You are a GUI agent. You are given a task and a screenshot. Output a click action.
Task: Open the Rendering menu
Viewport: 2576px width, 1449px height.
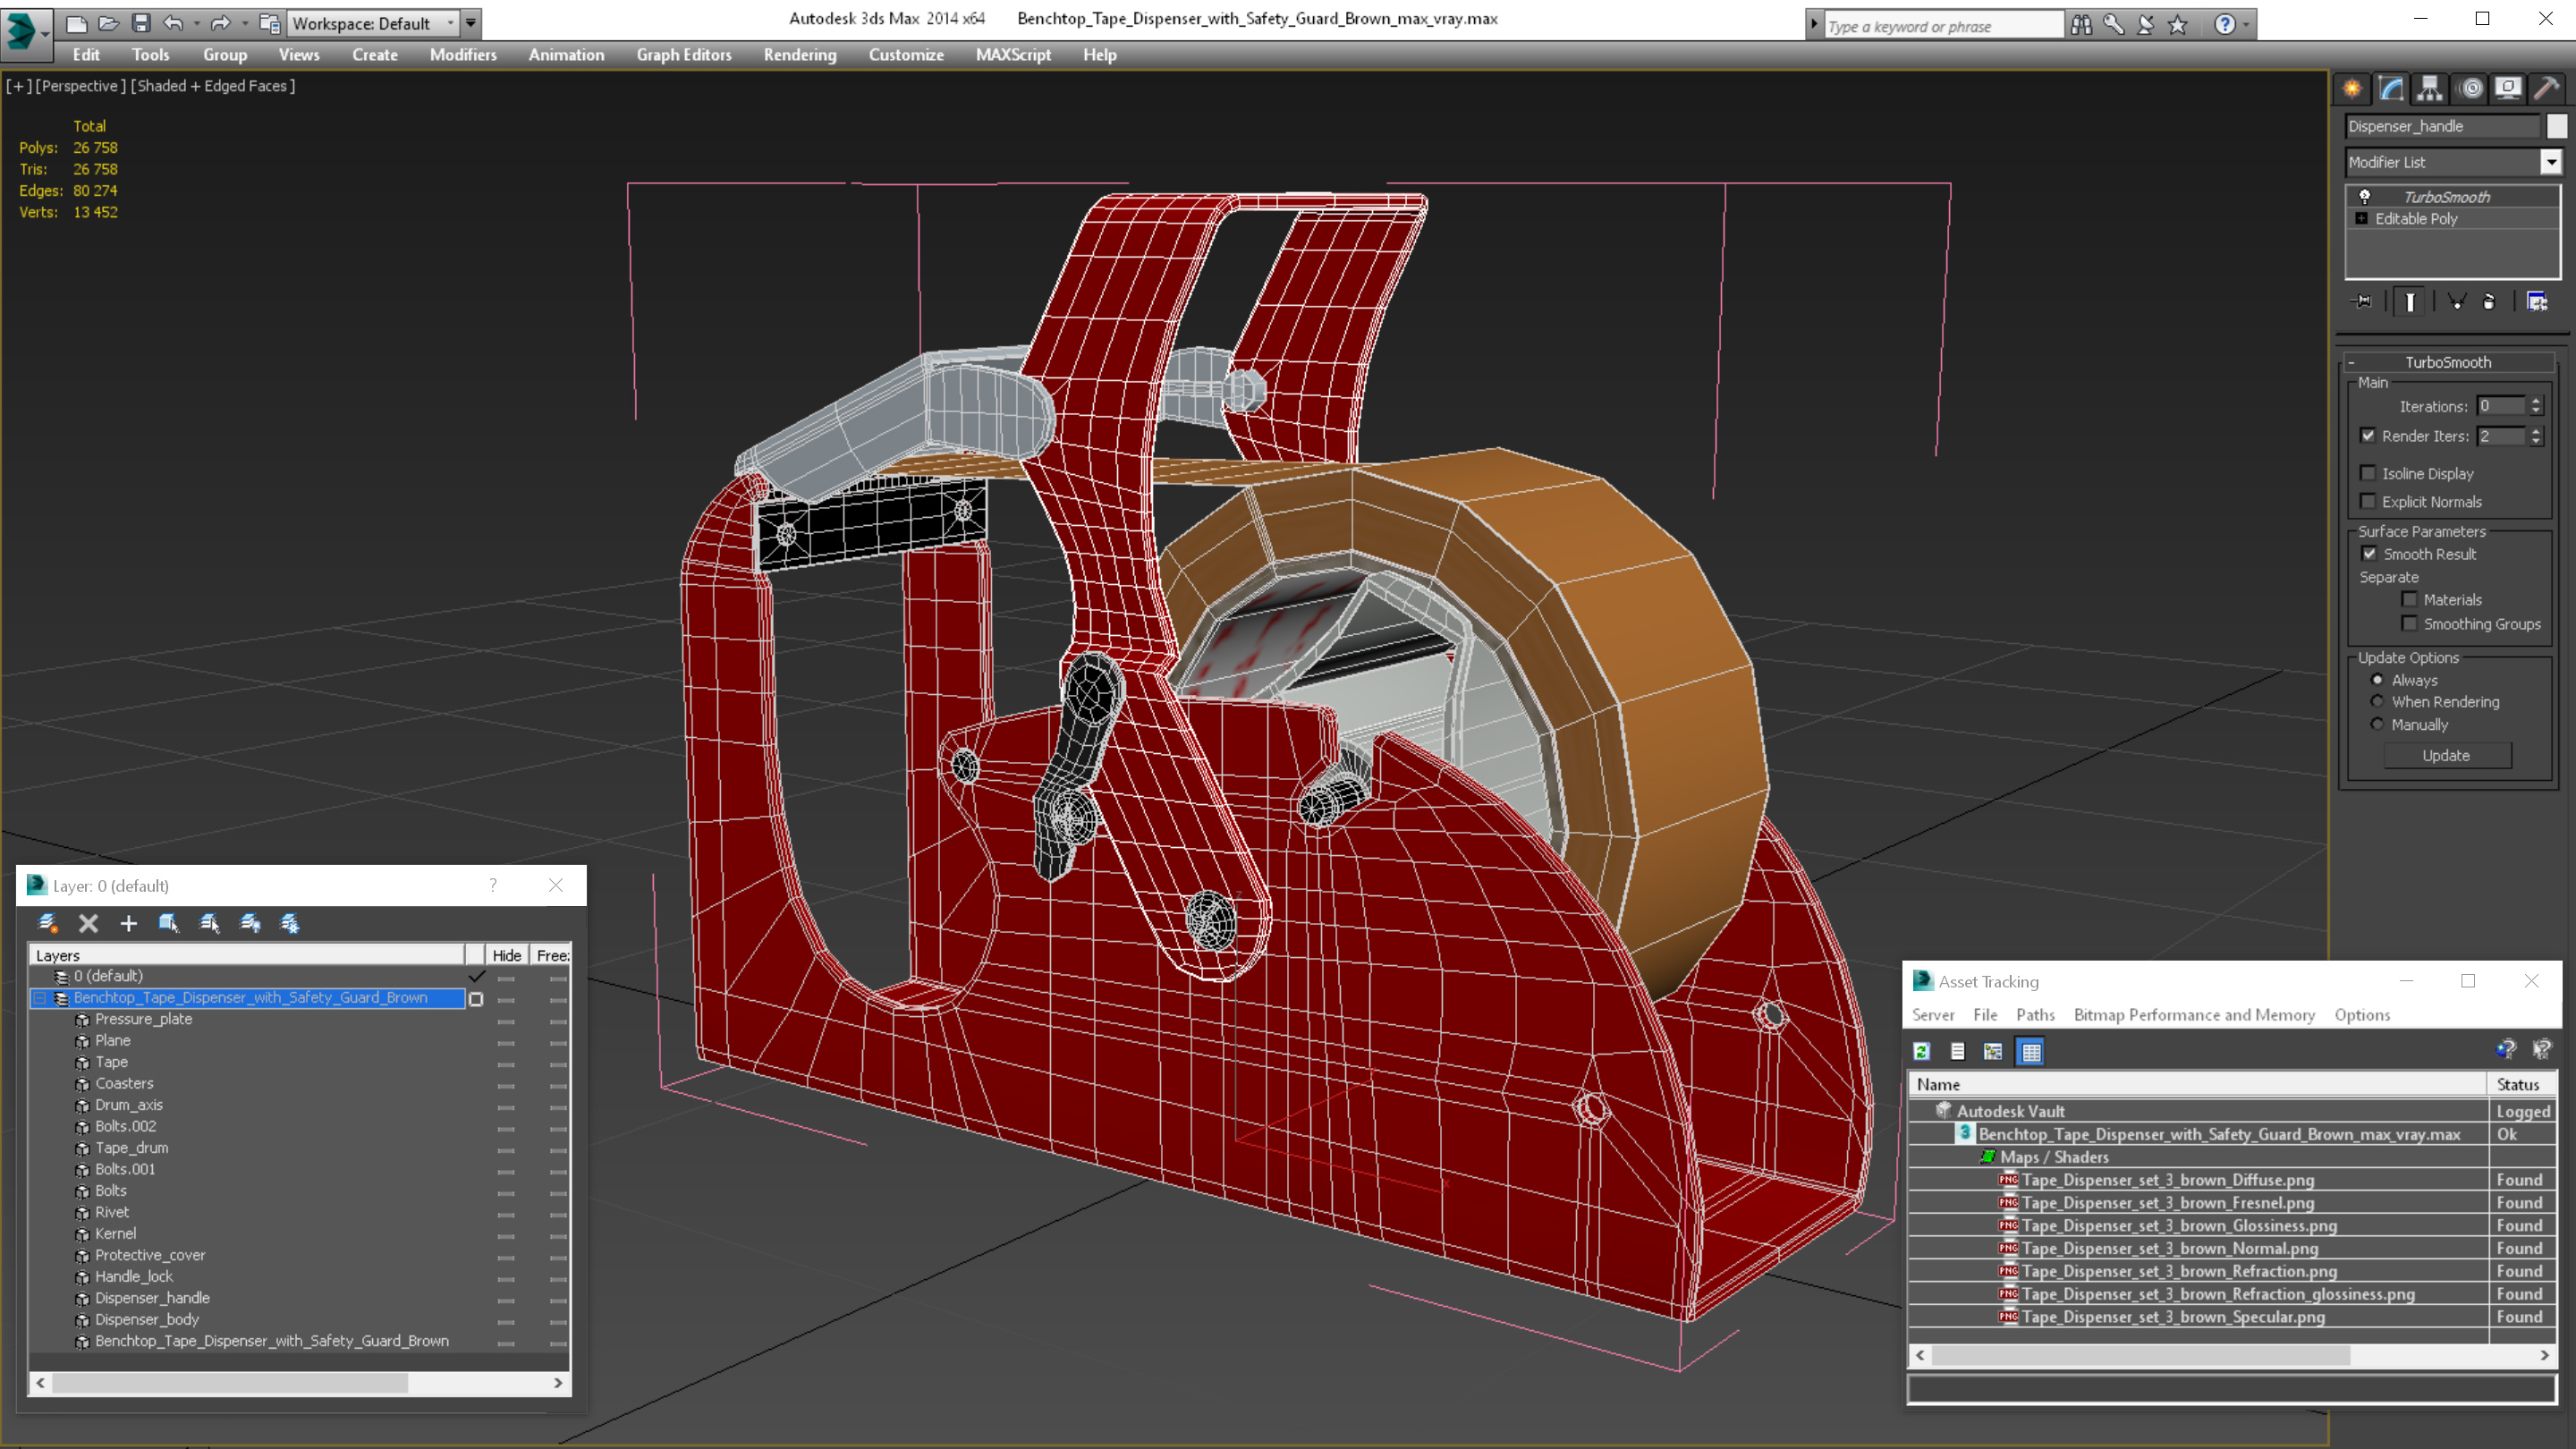pyautogui.click(x=799, y=55)
